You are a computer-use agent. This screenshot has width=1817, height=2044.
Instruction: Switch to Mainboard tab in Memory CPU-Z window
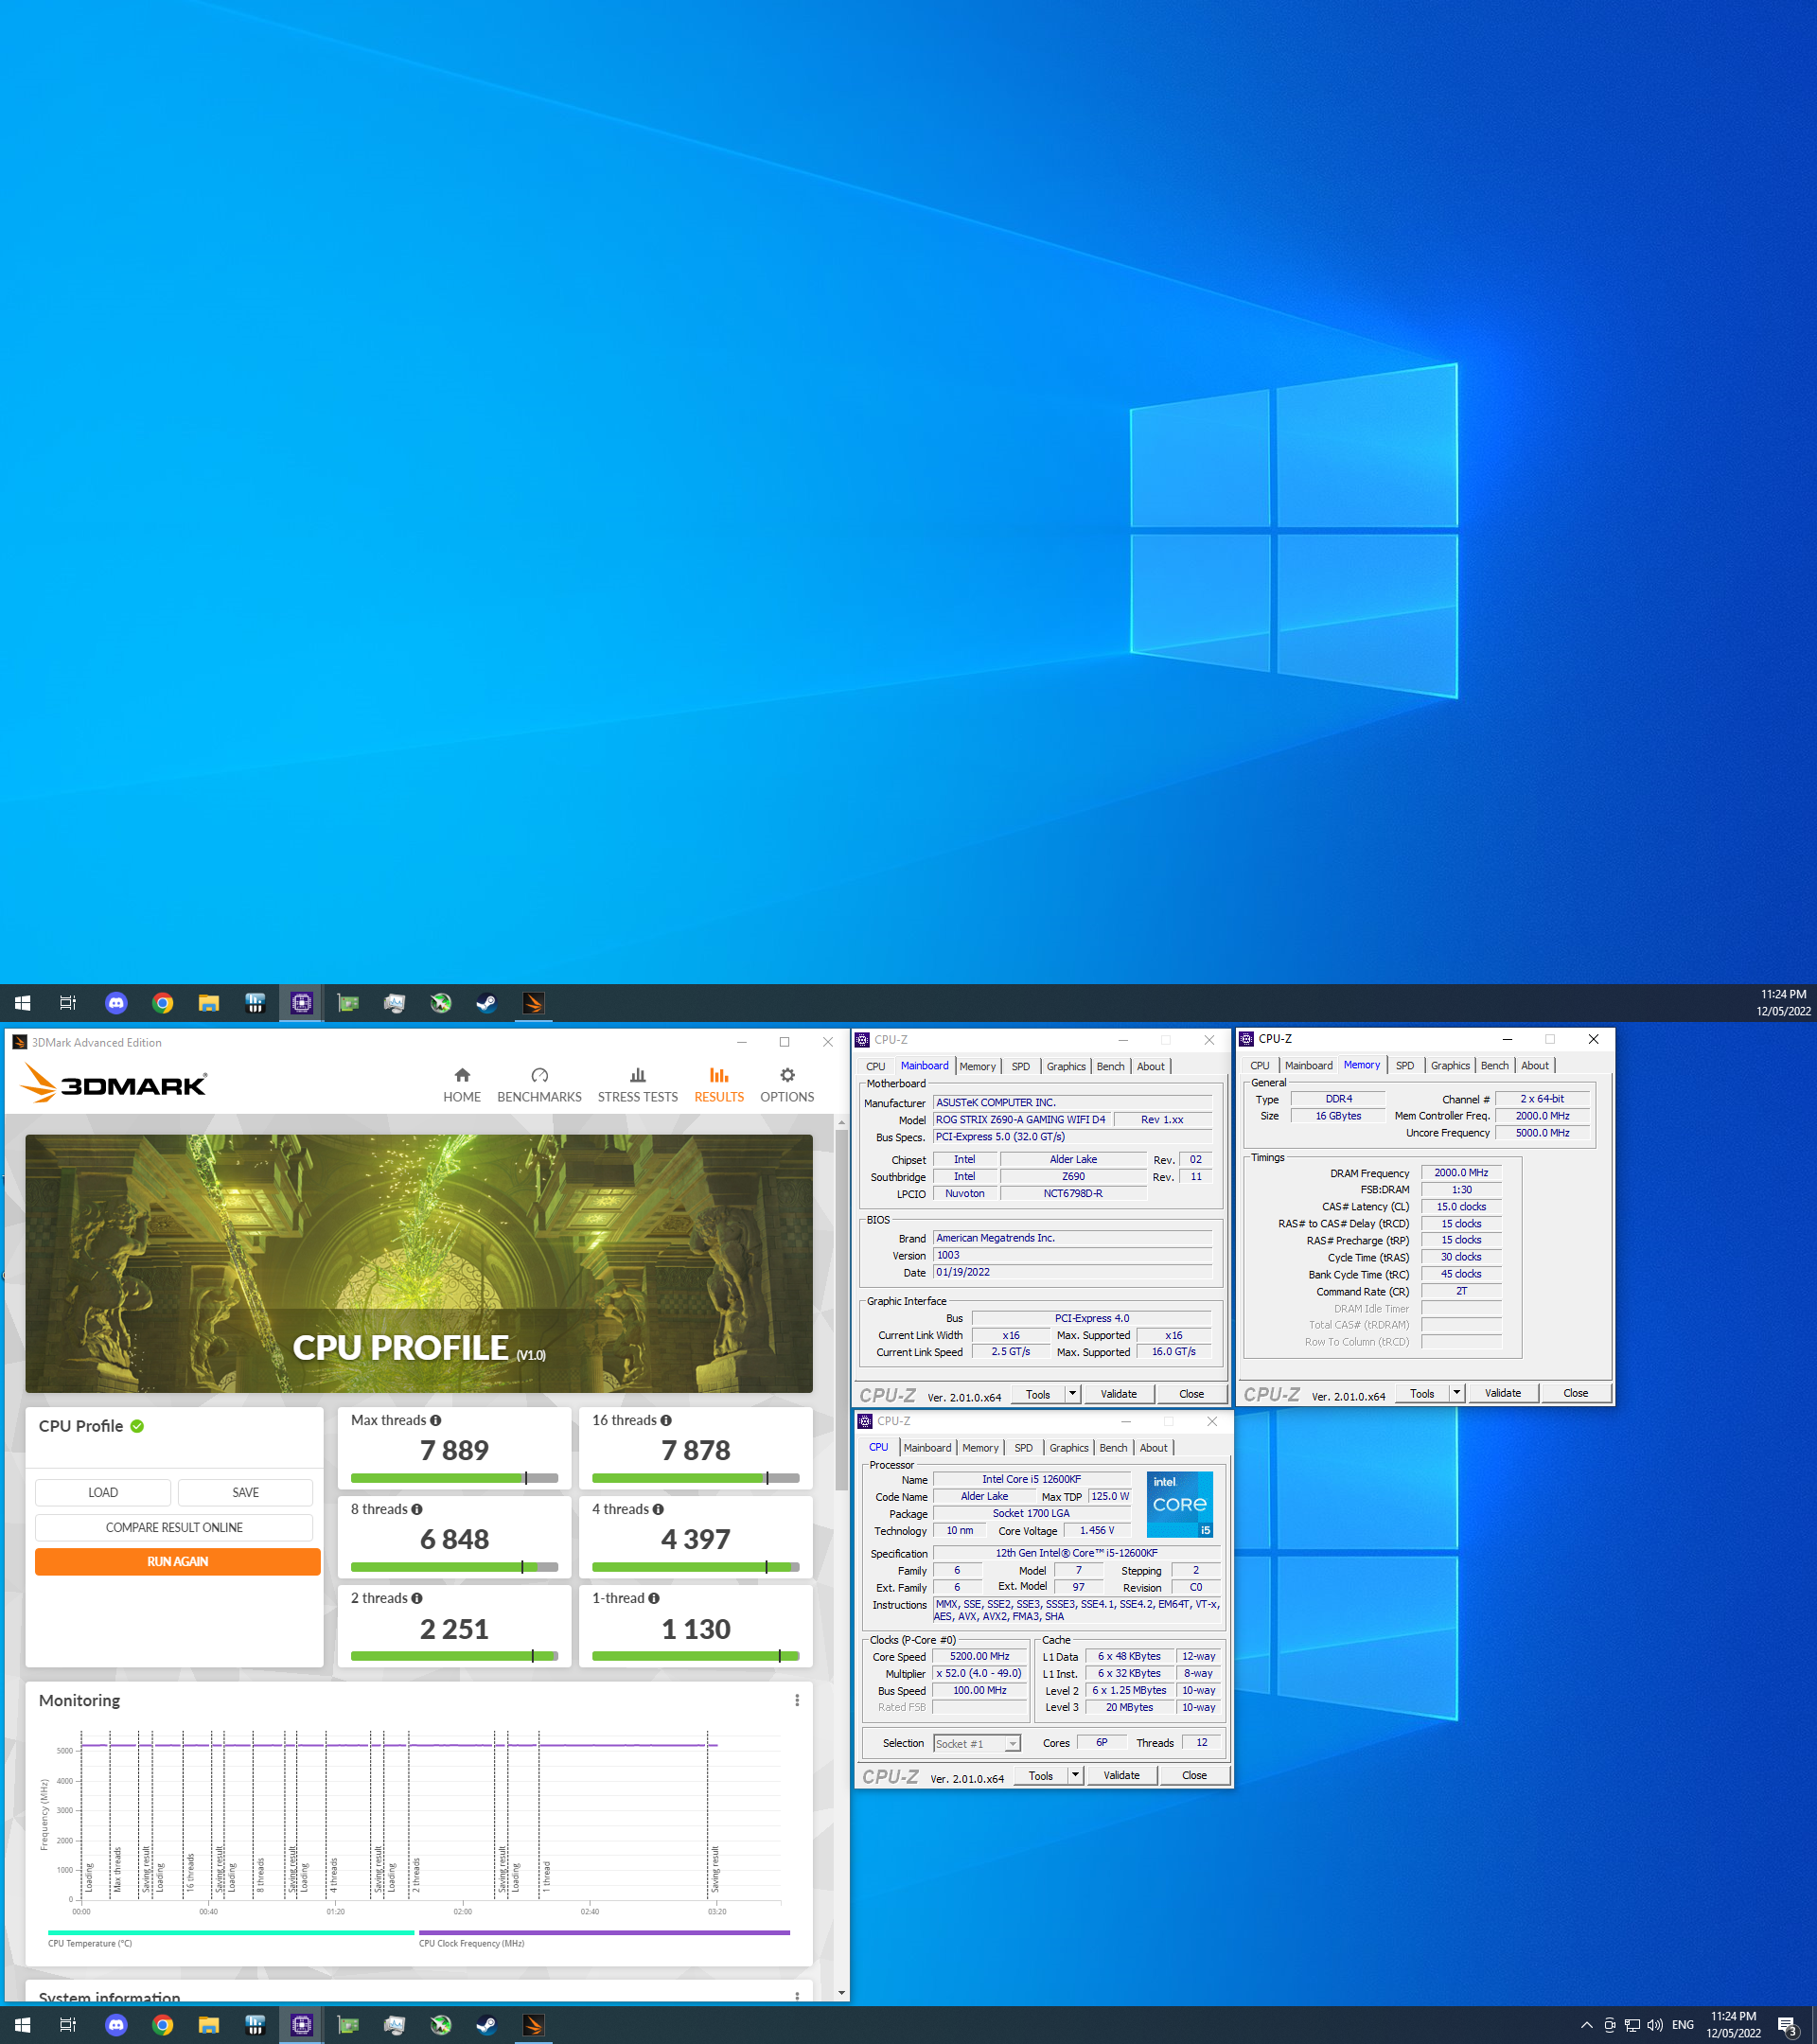point(1308,1065)
